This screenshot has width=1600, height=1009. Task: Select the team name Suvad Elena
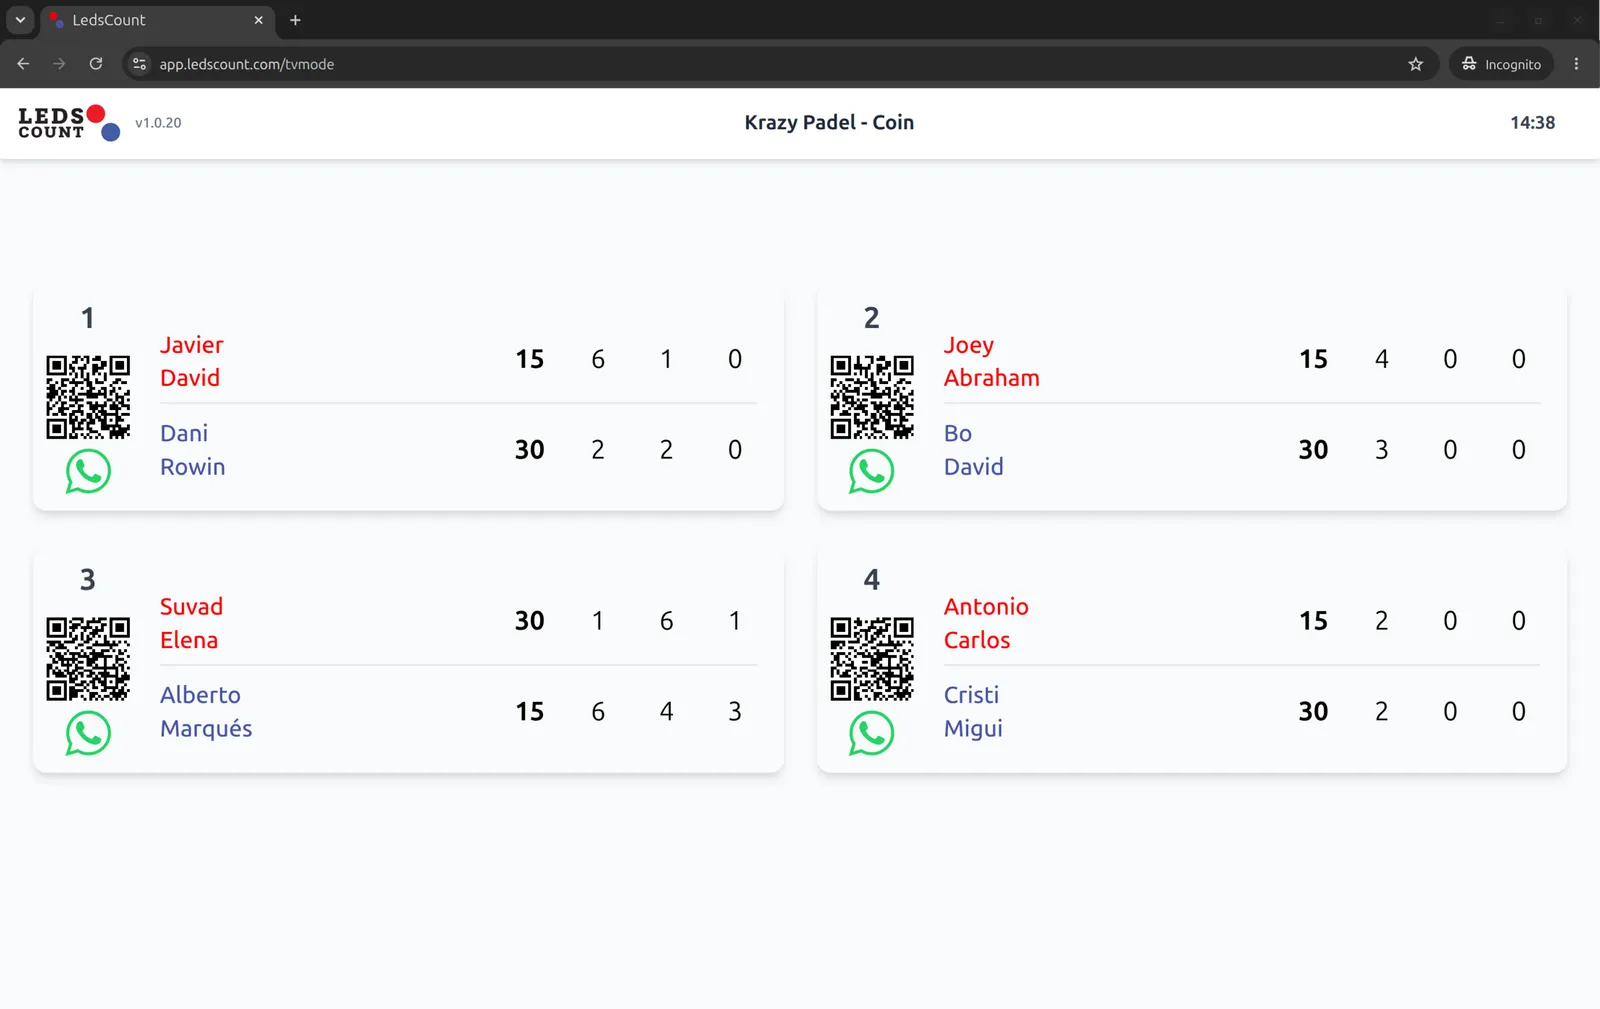coord(192,623)
